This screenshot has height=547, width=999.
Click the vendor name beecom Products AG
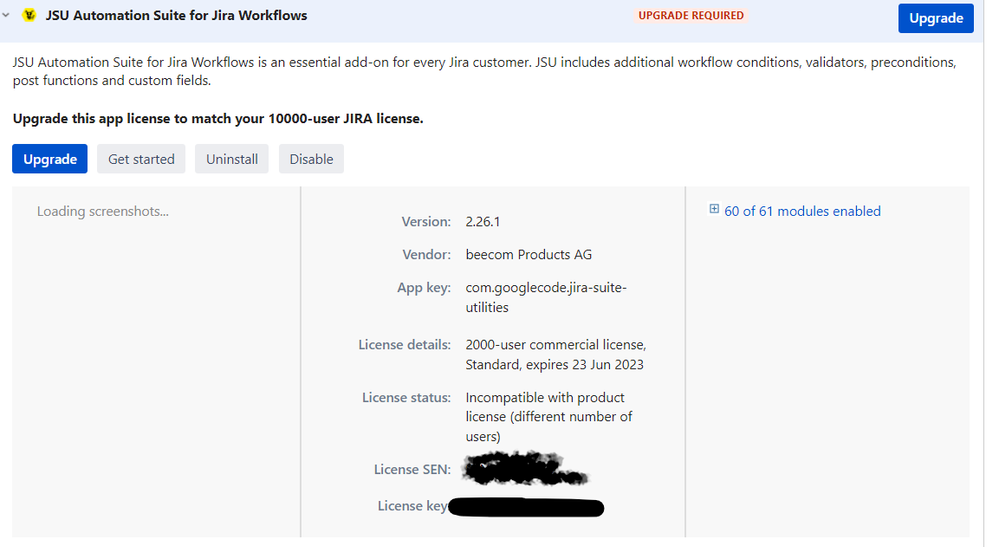point(528,255)
